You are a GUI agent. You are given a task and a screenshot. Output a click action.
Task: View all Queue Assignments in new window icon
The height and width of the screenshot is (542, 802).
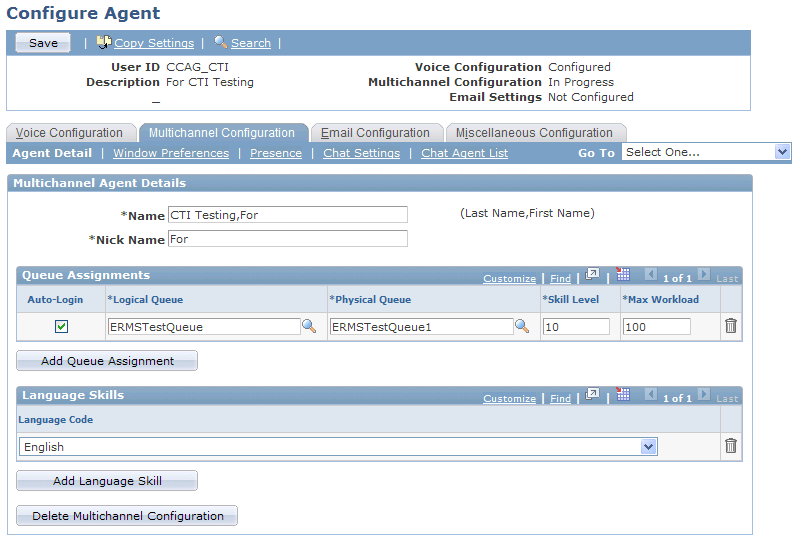[x=592, y=275]
